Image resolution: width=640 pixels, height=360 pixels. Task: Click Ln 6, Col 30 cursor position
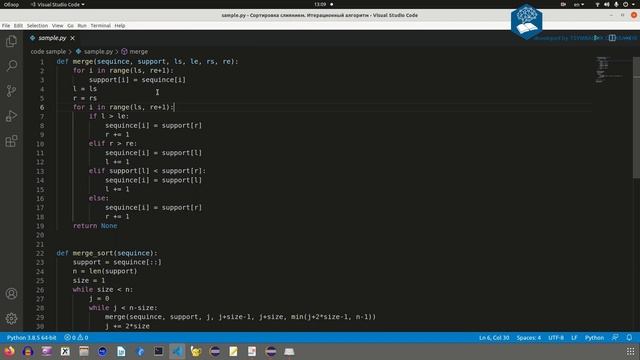[x=494, y=338]
